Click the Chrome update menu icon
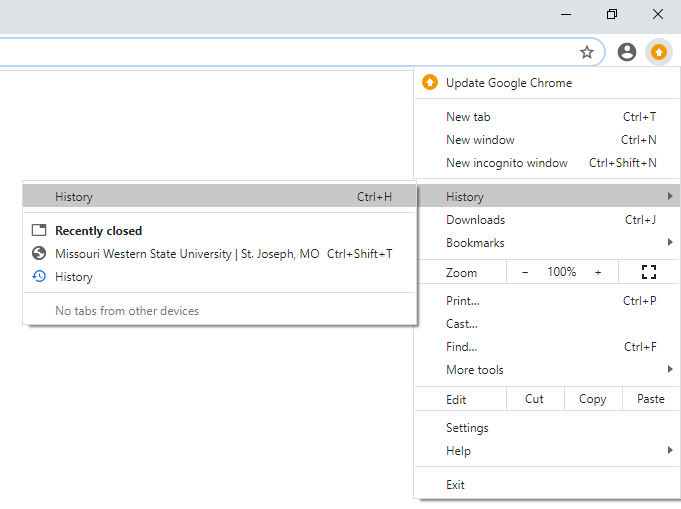 tap(658, 52)
